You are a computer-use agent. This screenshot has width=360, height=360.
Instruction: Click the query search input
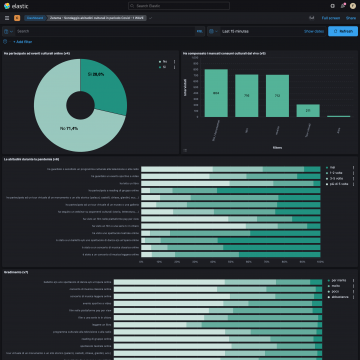pyautogui.click(x=105, y=31)
